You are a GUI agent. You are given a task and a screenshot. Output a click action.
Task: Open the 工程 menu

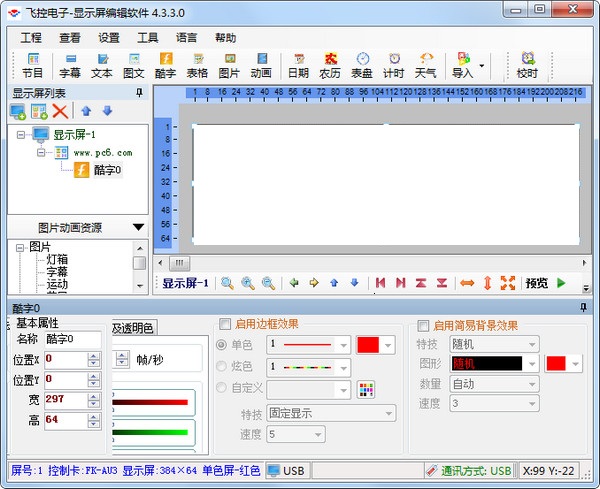click(x=31, y=38)
